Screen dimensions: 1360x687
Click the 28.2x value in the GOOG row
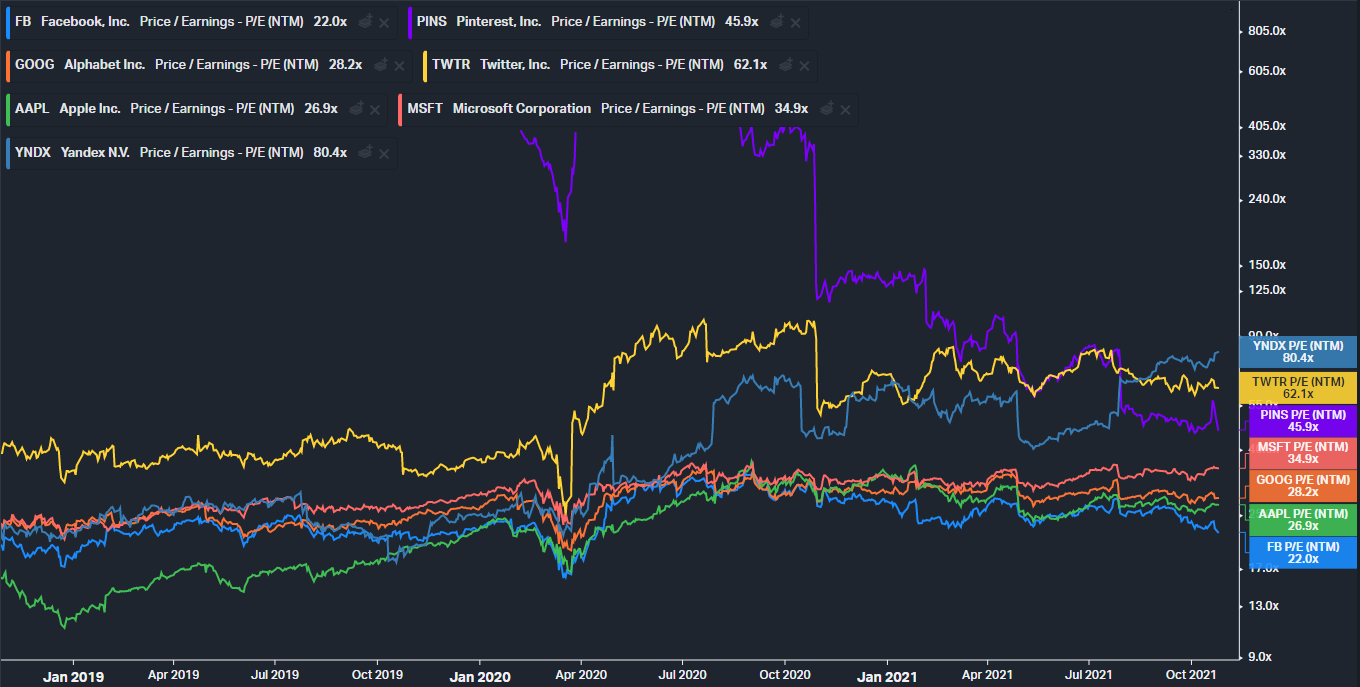[x=345, y=65]
